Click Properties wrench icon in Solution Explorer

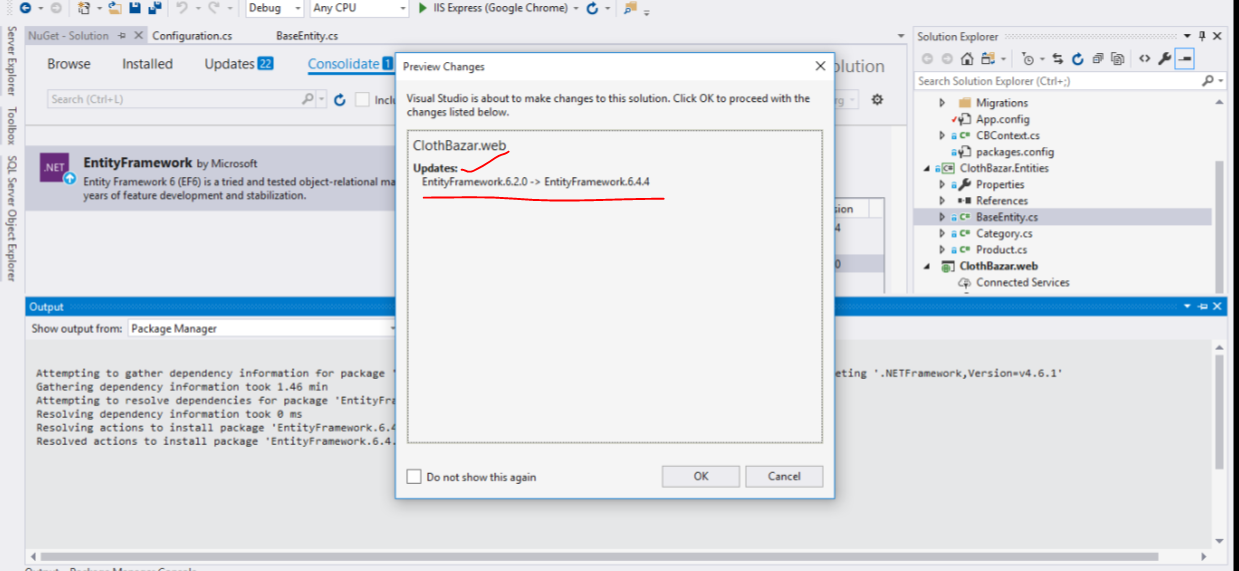click(1165, 59)
